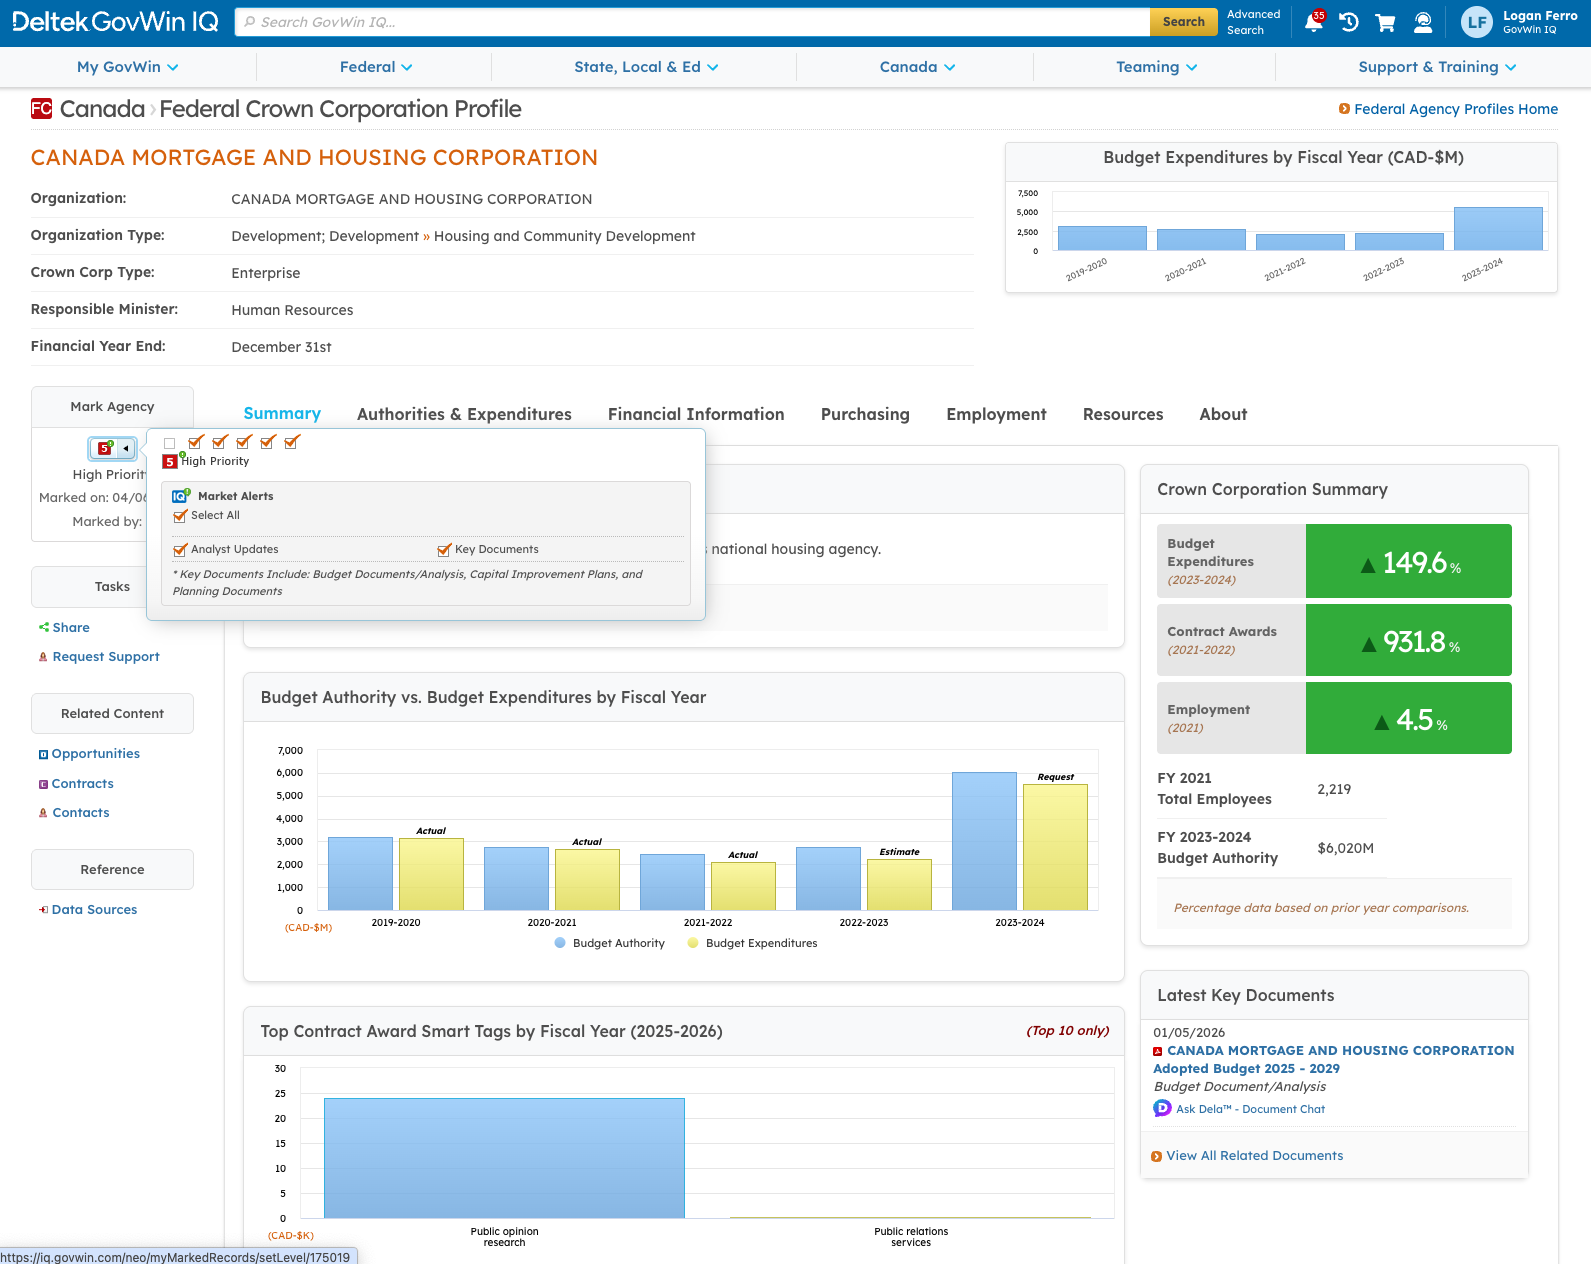
Task: Click the 2,219 total employees value
Action: pos(1334,789)
